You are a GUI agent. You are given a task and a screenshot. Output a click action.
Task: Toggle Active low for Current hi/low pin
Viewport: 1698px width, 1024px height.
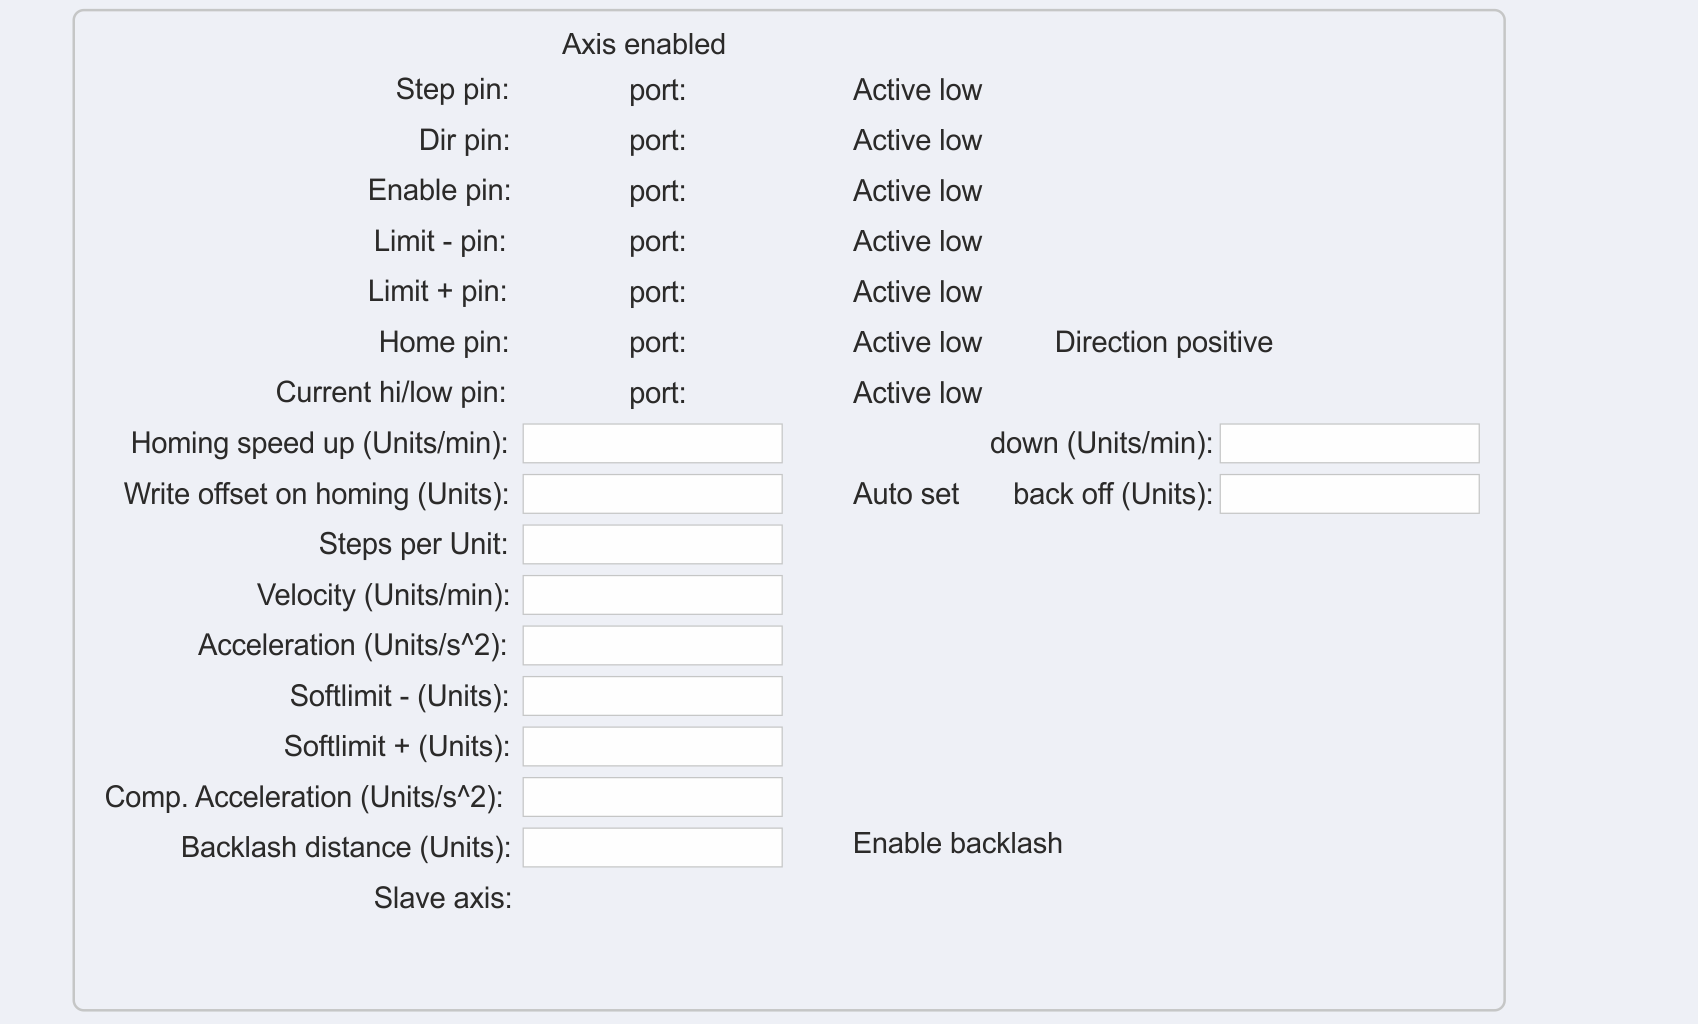click(917, 393)
